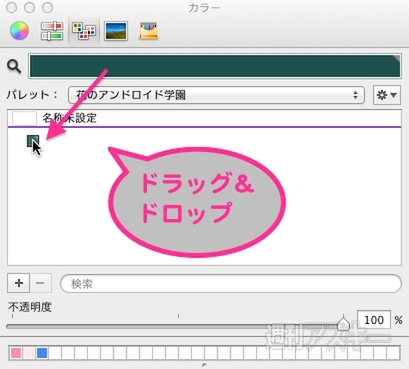This screenshot has width=409, height=369.
Task: Select the 名称未設定 color row
Action: coord(204,118)
